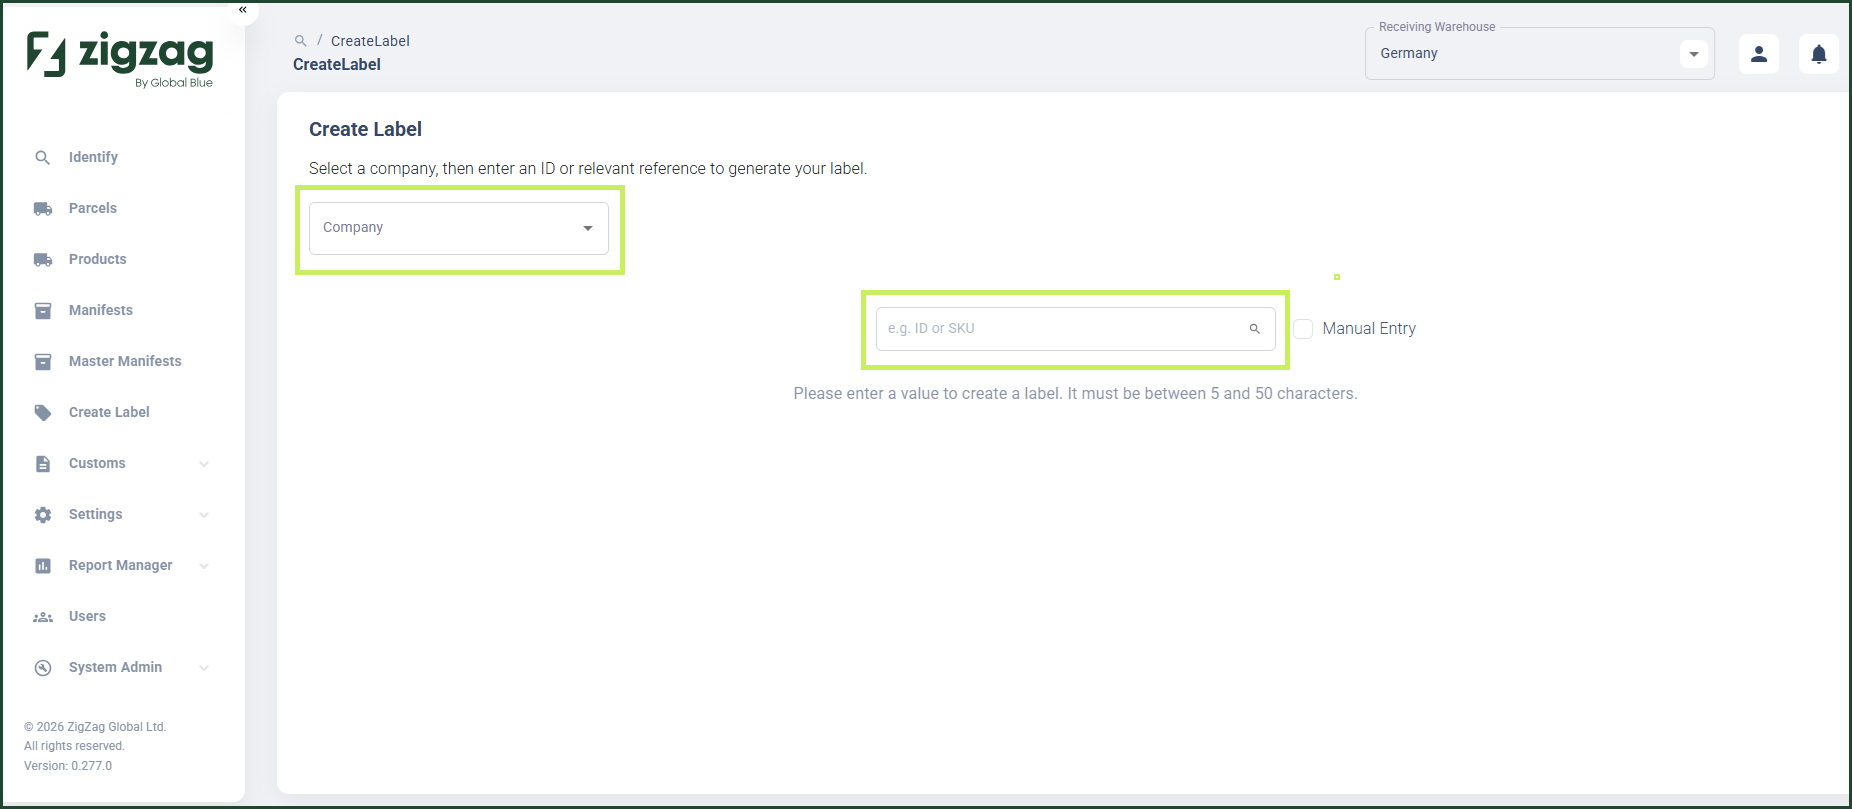Image resolution: width=1852 pixels, height=809 pixels.
Task: Expand the Settings menu chevron
Action: [204, 514]
